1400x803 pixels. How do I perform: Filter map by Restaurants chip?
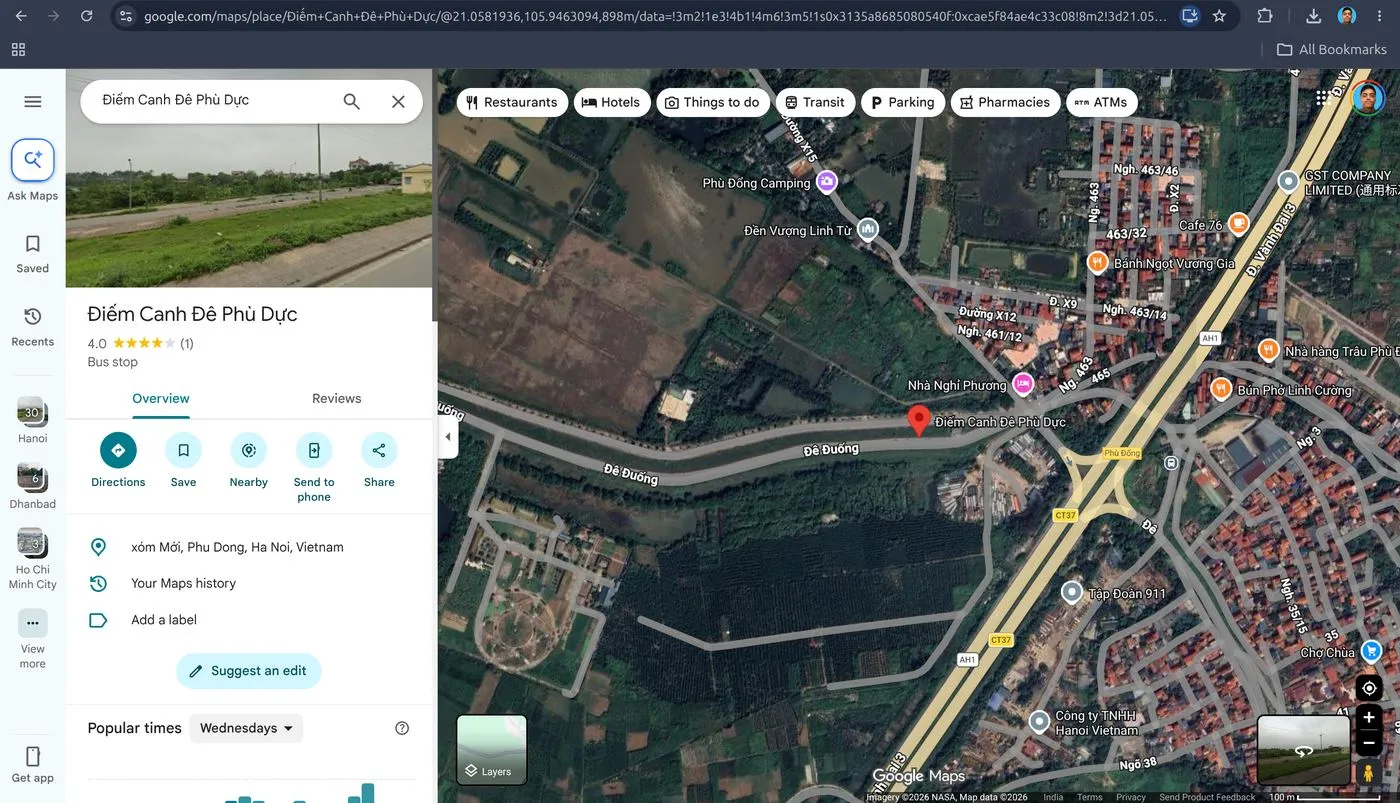point(513,102)
